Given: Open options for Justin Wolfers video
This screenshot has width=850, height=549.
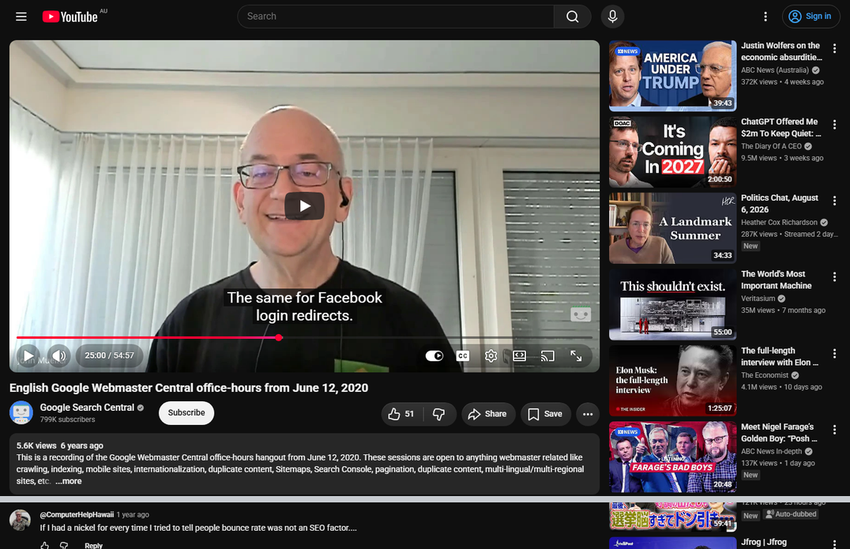Looking at the screenshot, I should 835,49.
